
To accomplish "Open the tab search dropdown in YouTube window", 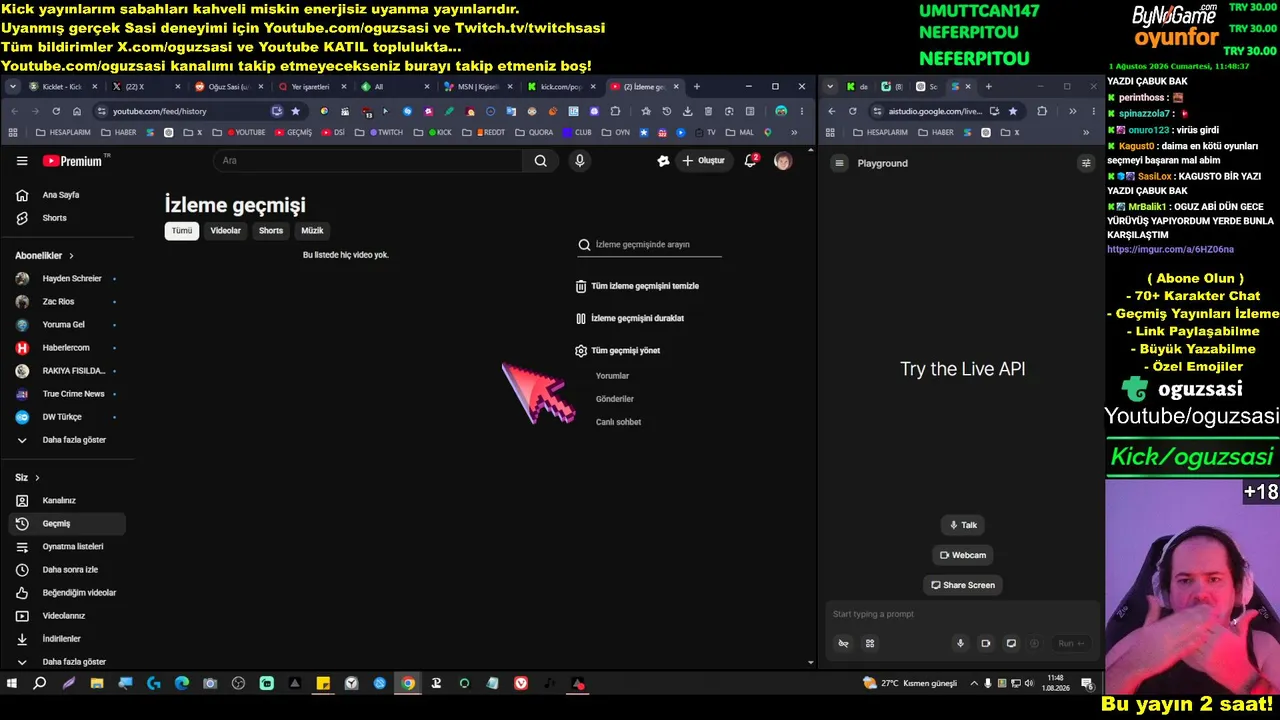I will 13,87.
